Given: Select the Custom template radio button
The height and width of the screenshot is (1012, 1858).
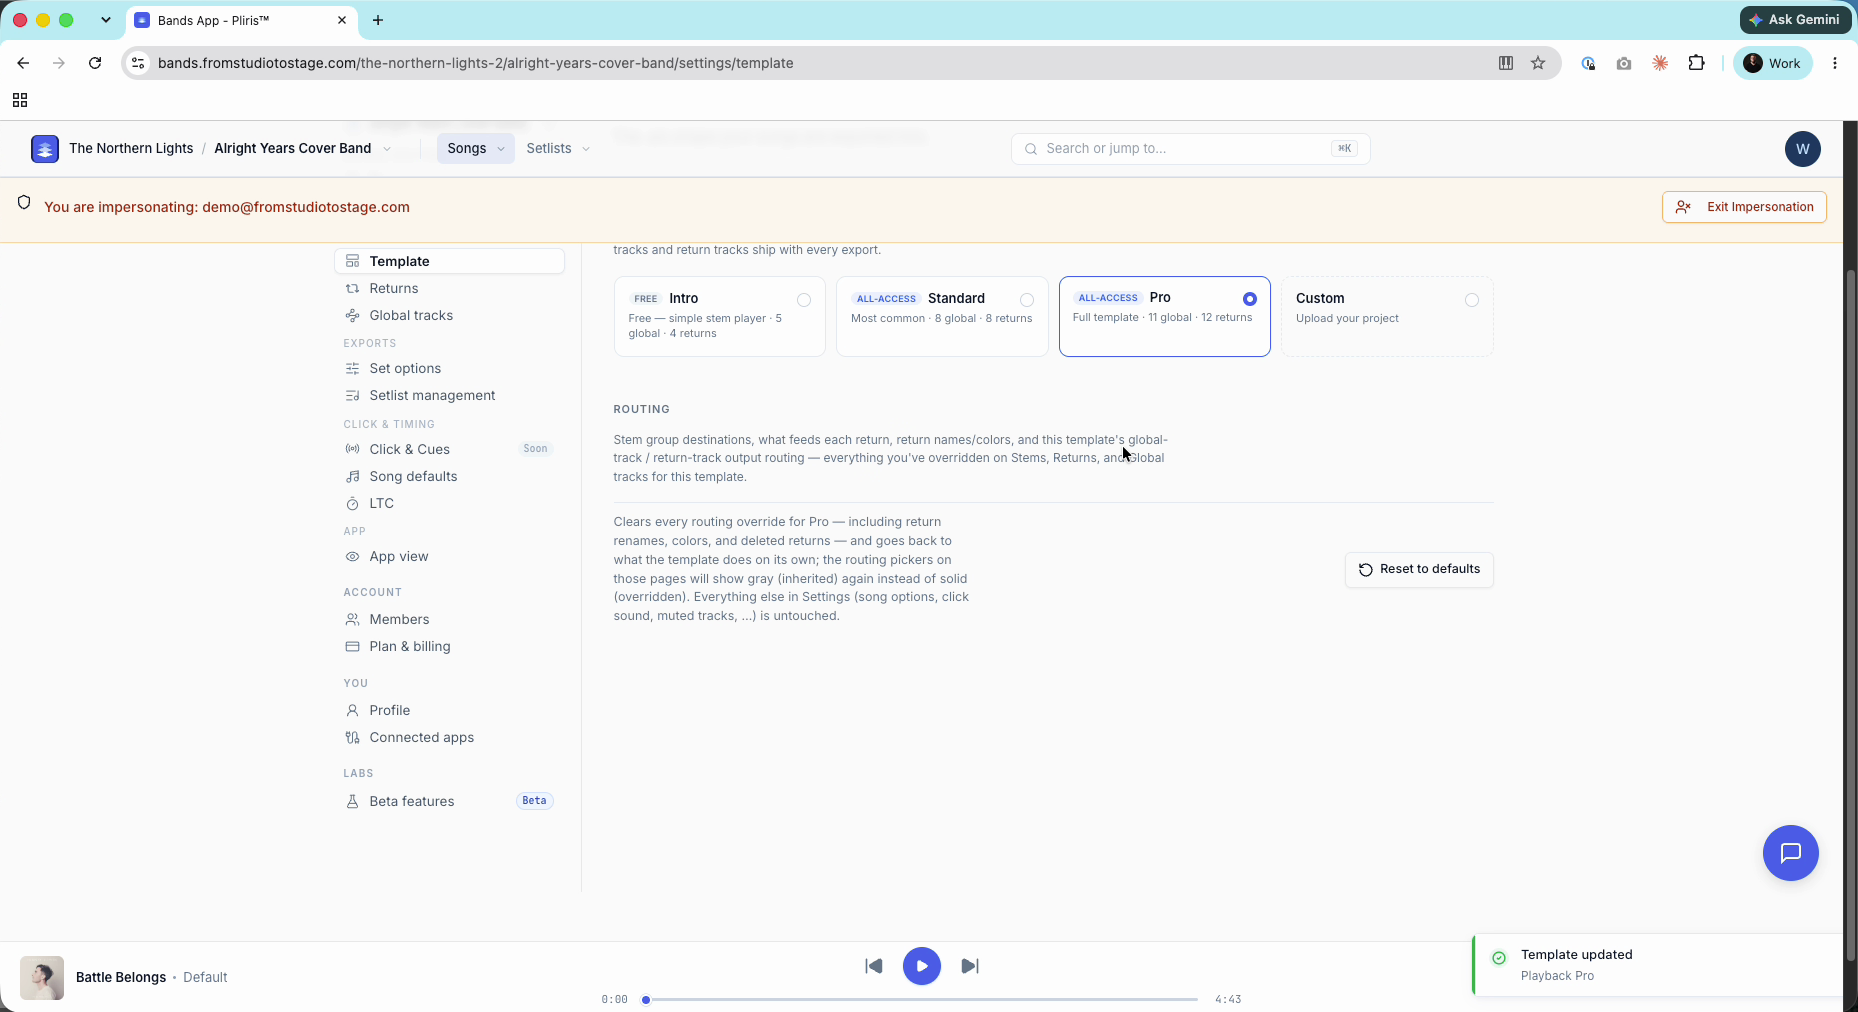Looking at the screenshot, I should [x=1472, y=300].
